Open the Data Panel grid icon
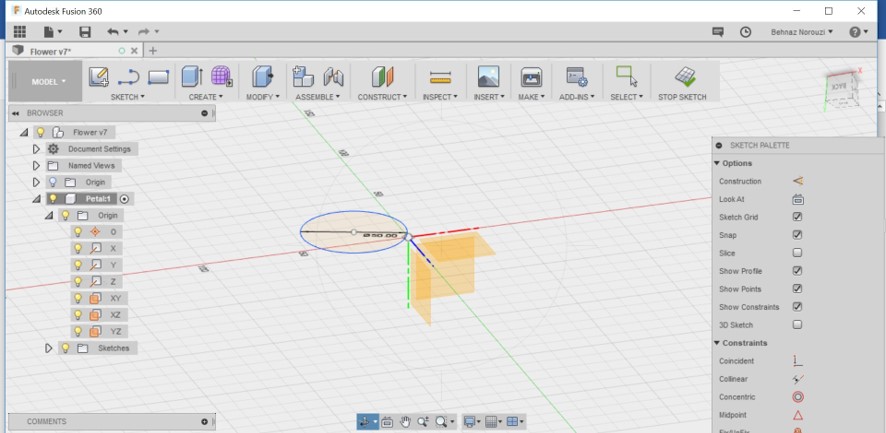Image resolution: width=886 pixels, height=433 pixels. (x=20, y=32)
